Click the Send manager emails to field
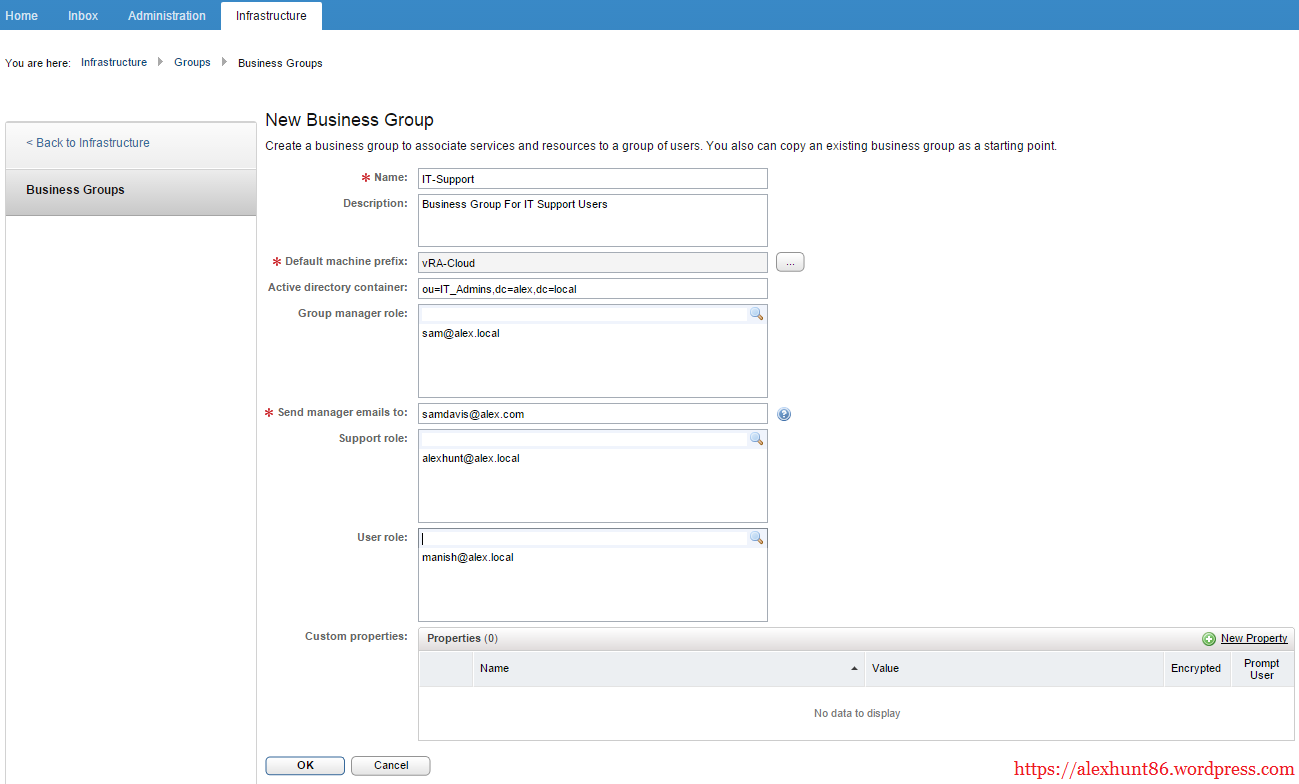1299x784 pixels. (592, 414)
